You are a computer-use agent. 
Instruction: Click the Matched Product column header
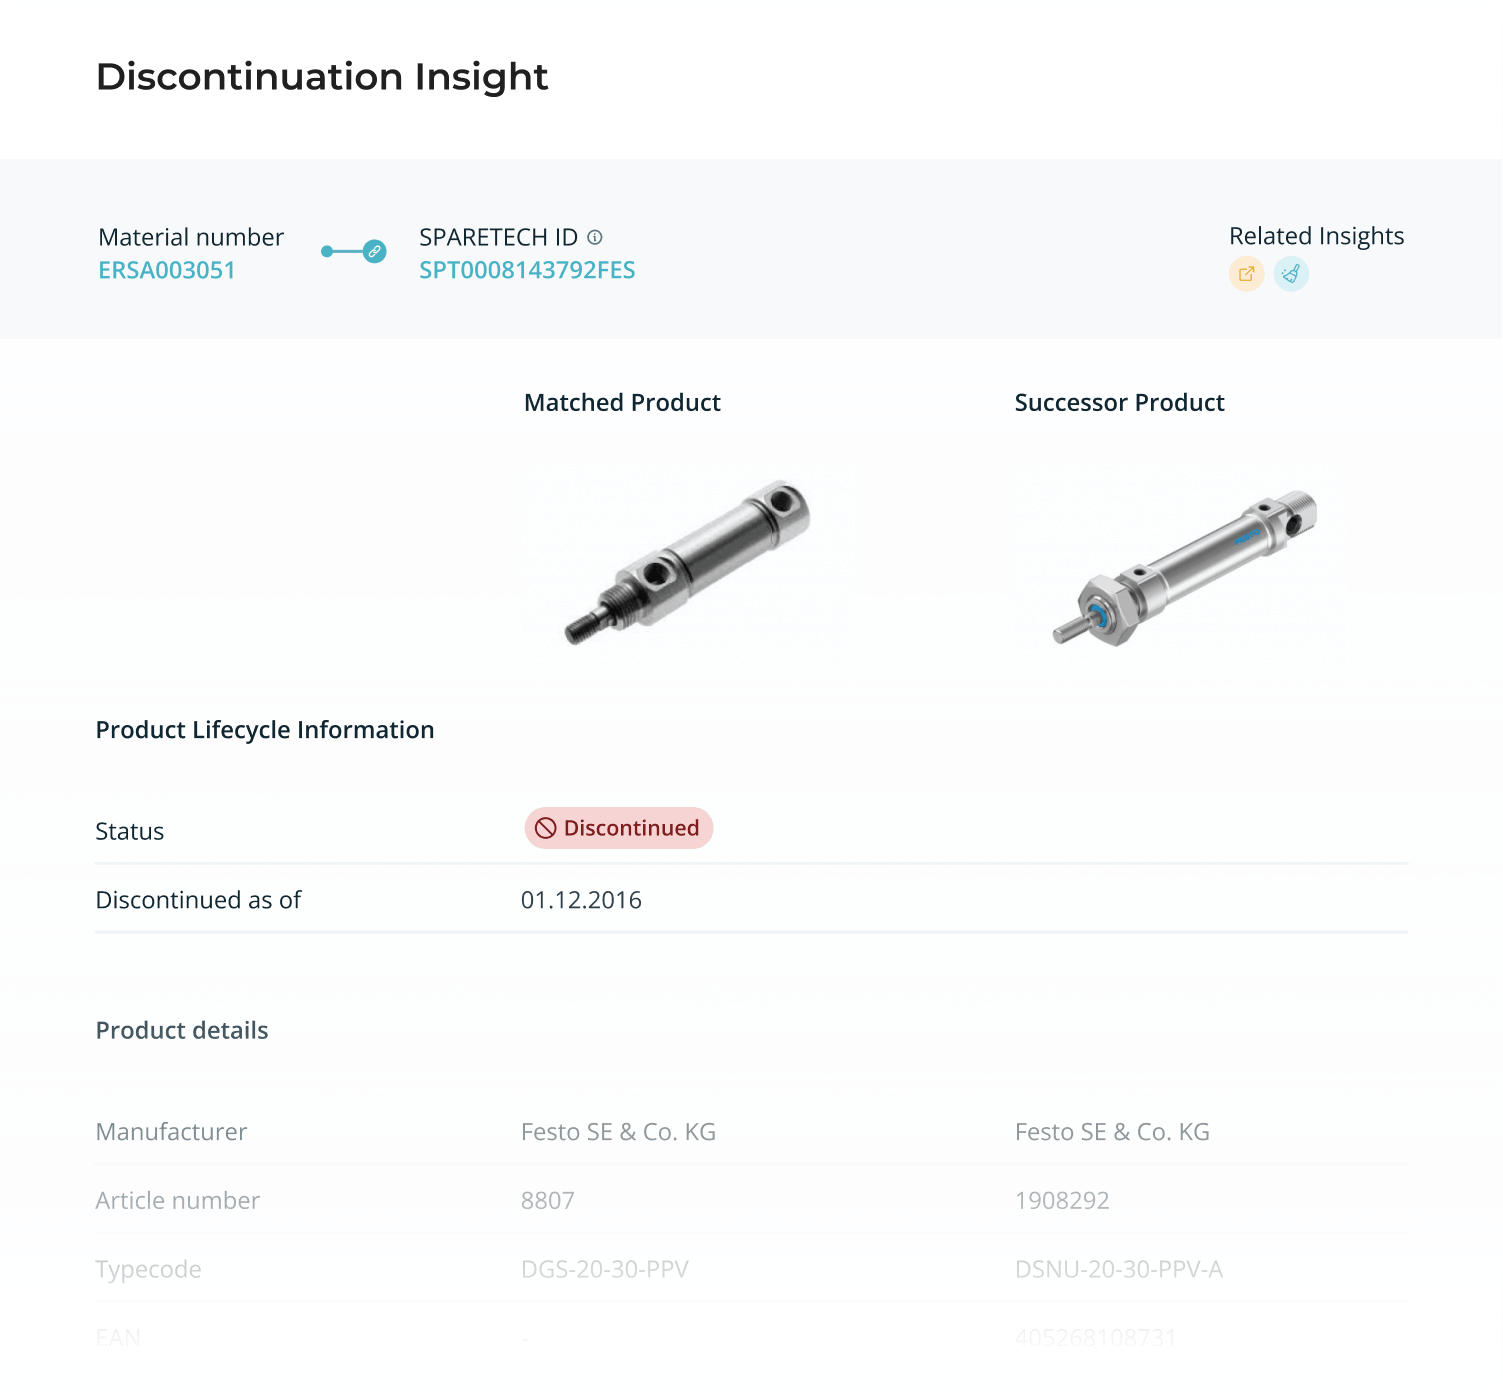tap(622, 403)
